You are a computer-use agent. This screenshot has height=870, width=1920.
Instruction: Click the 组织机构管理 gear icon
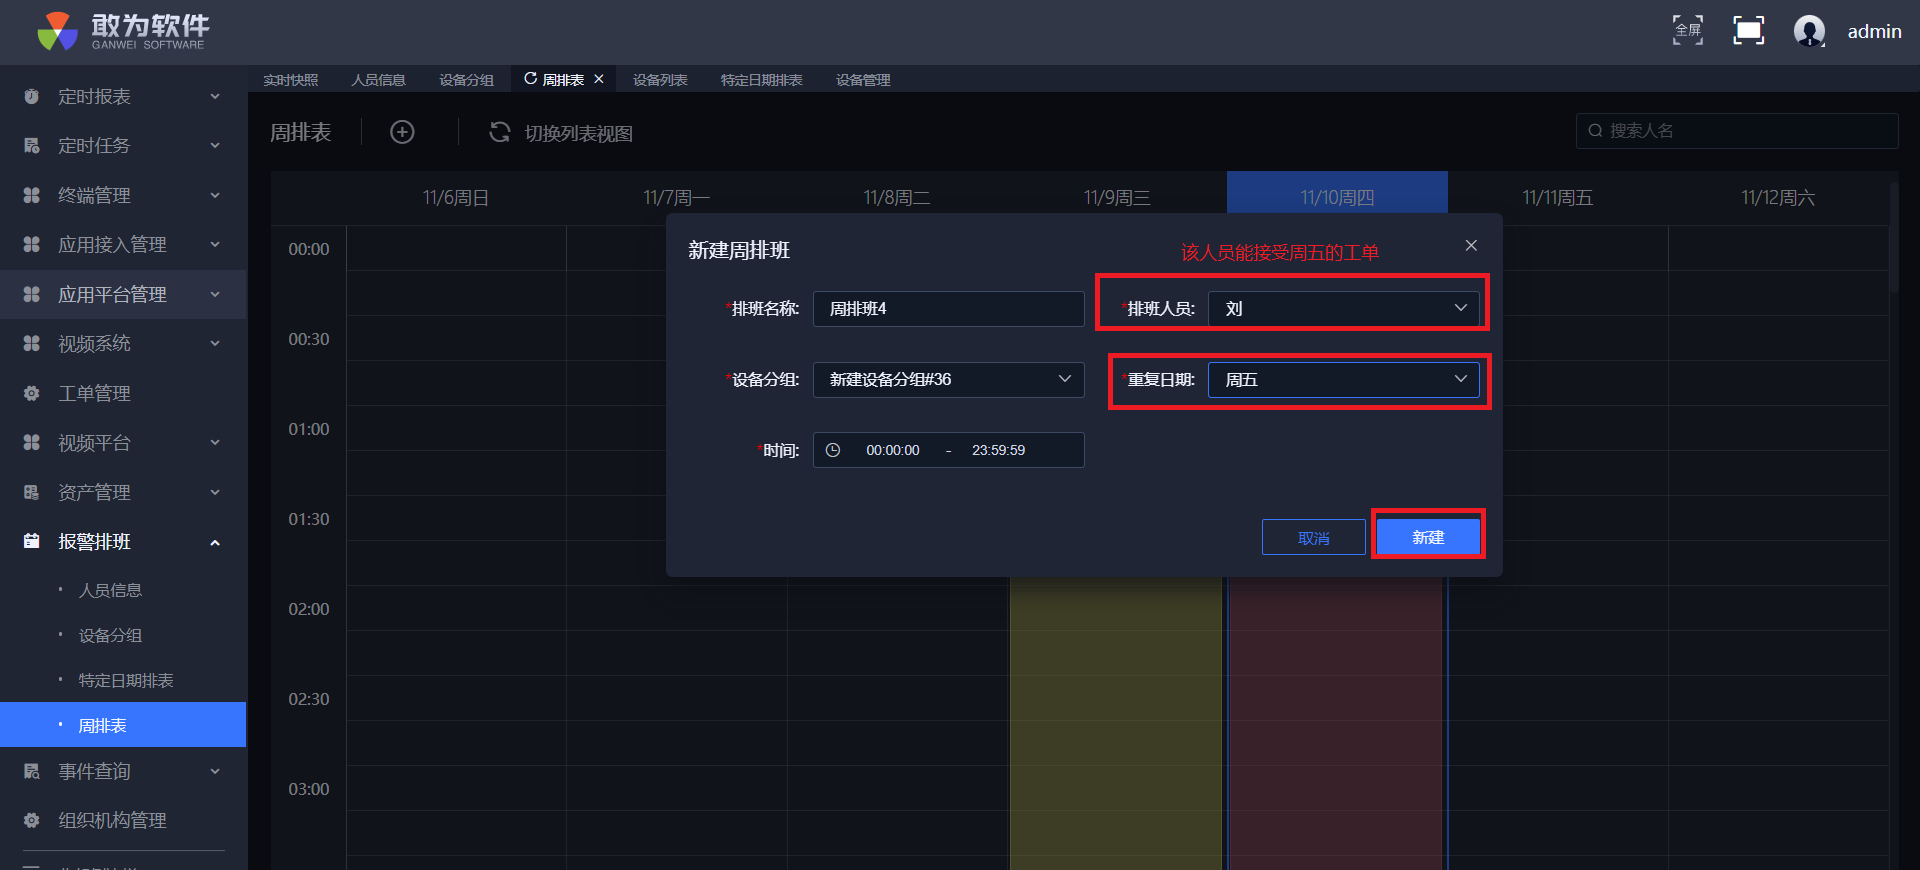[32, 820]
